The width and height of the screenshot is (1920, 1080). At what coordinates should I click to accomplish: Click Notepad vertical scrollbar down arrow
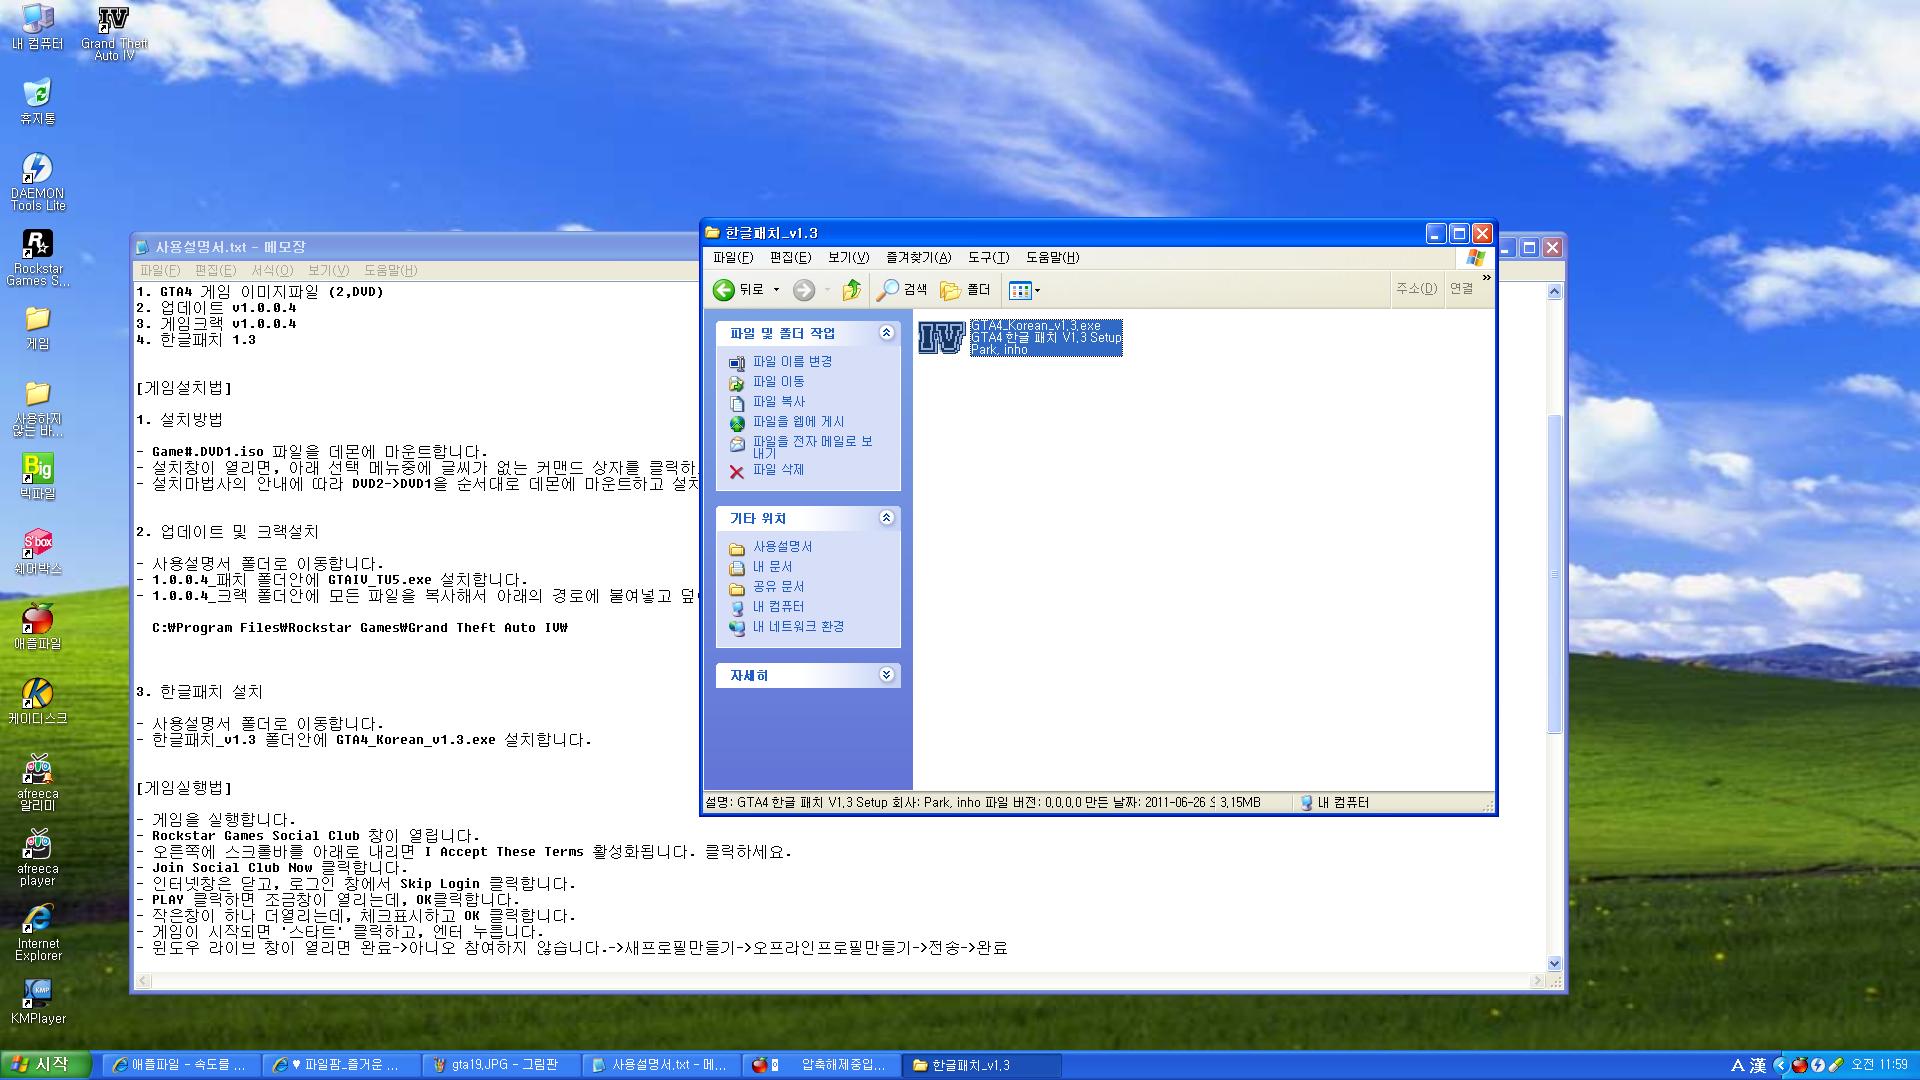1554,964
